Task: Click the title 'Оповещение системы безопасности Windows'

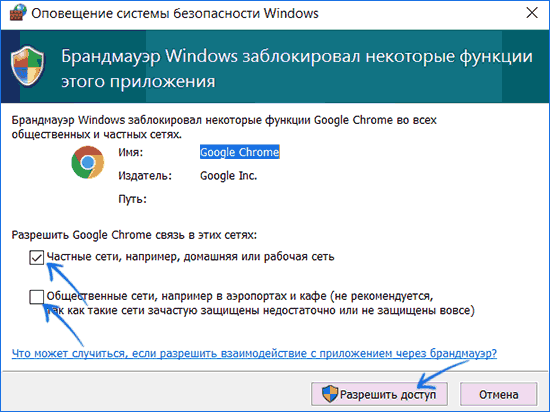Action: click(175, 13)
